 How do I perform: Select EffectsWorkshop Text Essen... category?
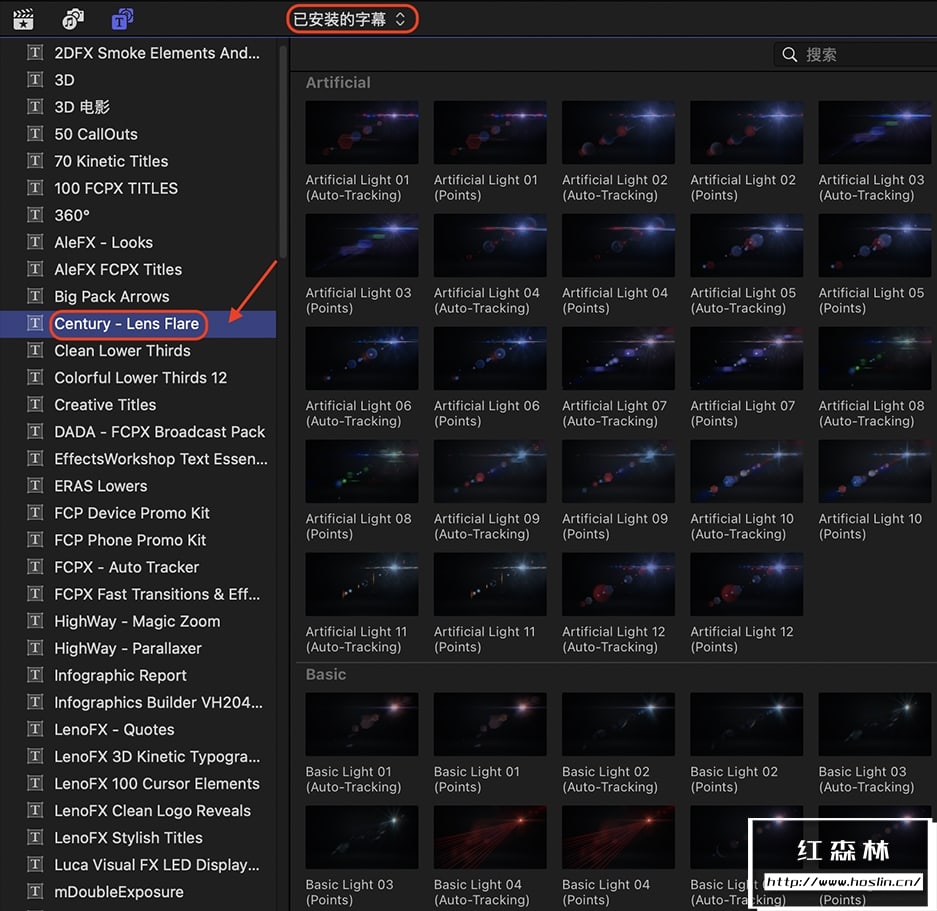[138, 458]
